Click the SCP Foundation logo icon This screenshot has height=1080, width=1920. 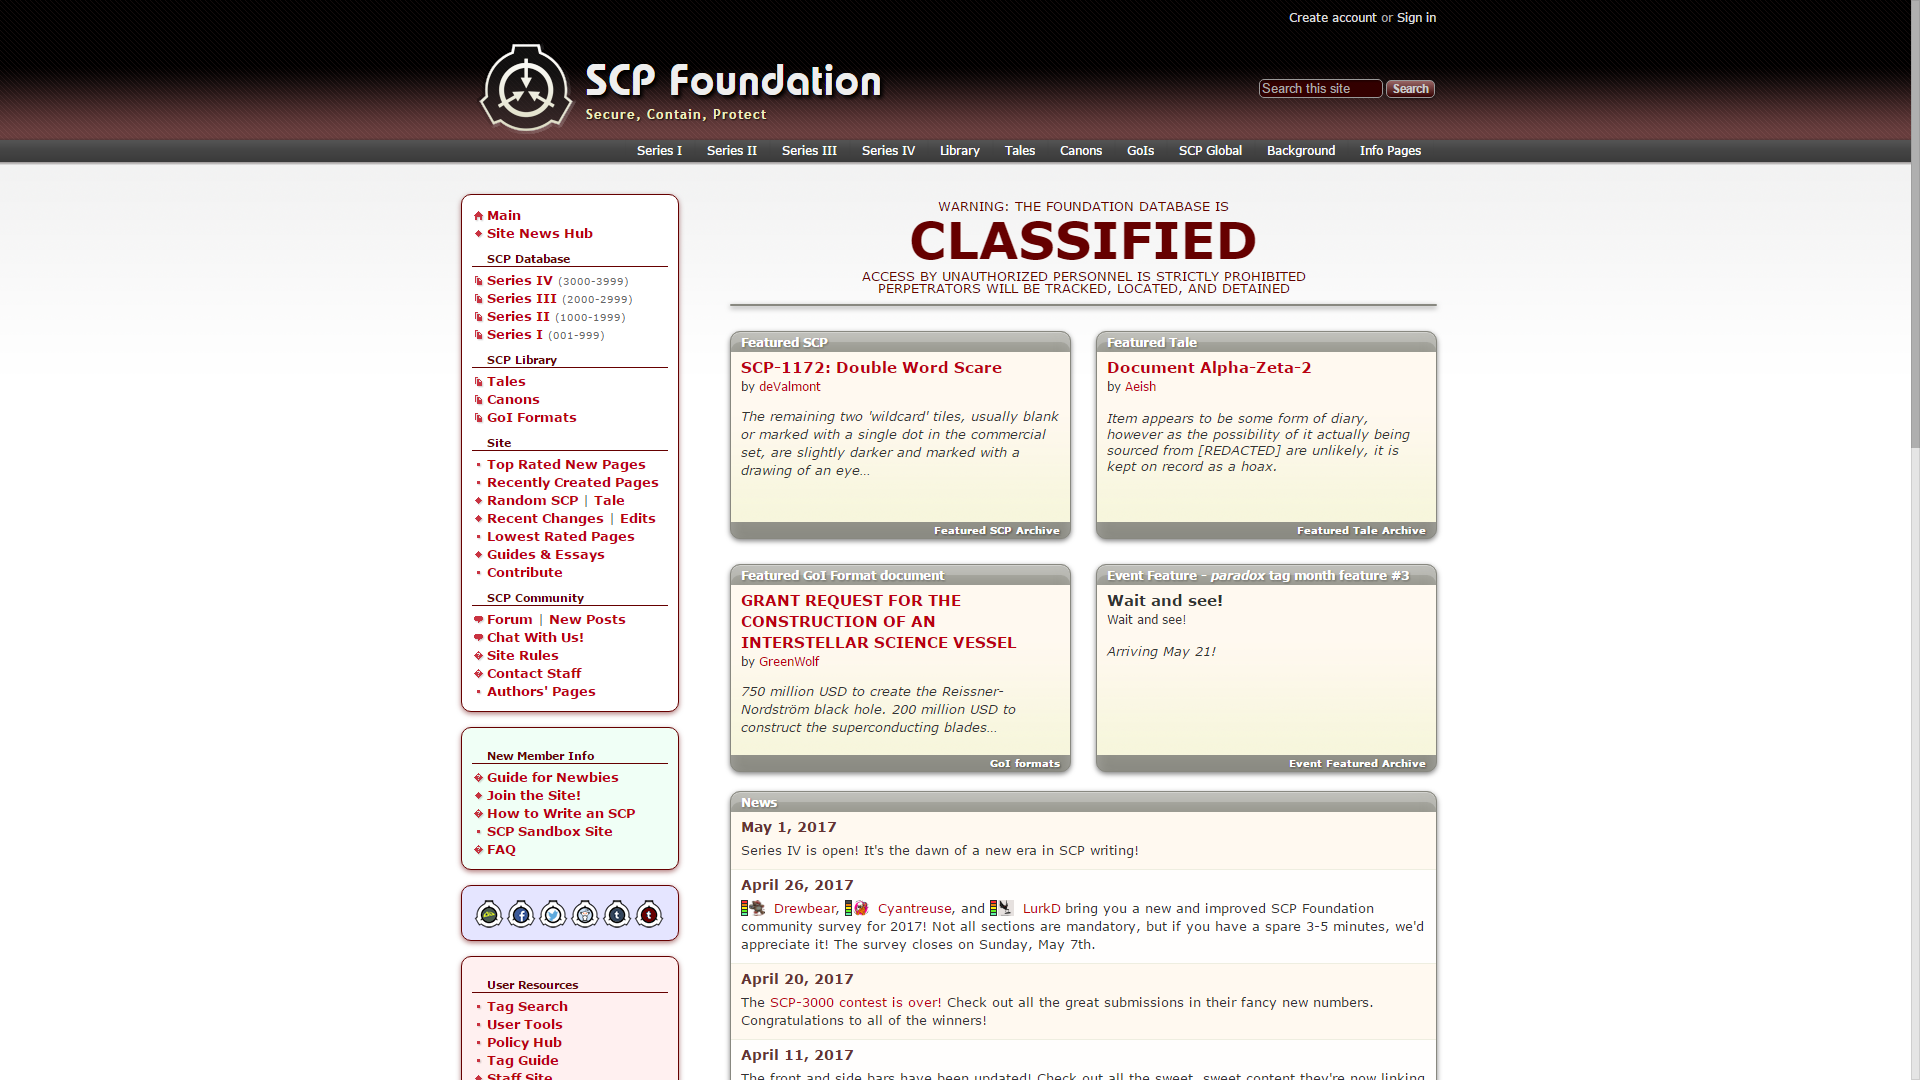coord(522,86)
